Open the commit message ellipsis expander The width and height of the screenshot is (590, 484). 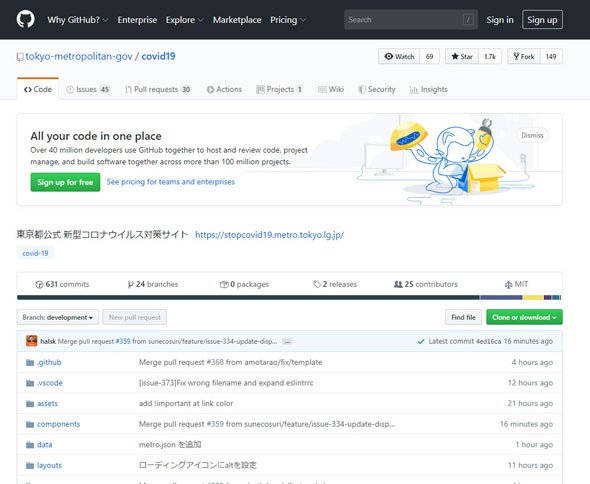tap(287, 342)
